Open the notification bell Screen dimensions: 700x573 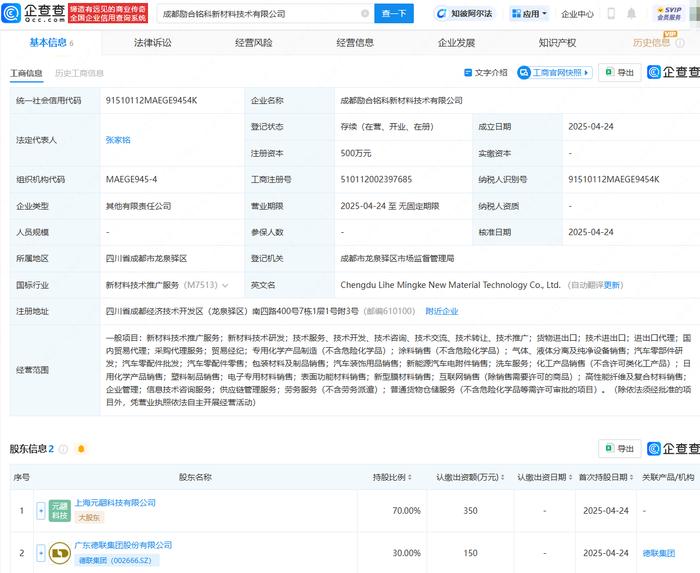click(631, 14)
